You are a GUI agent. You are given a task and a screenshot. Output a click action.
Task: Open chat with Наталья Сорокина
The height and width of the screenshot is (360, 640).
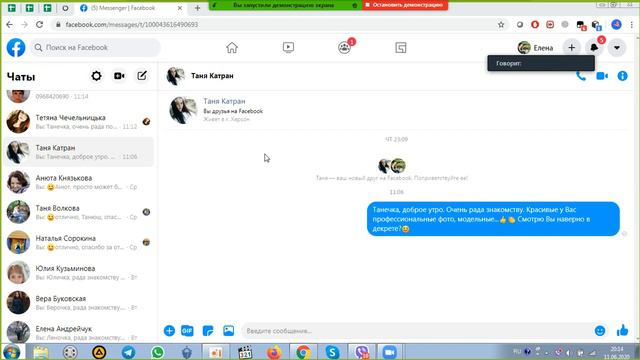coord(78,242)
